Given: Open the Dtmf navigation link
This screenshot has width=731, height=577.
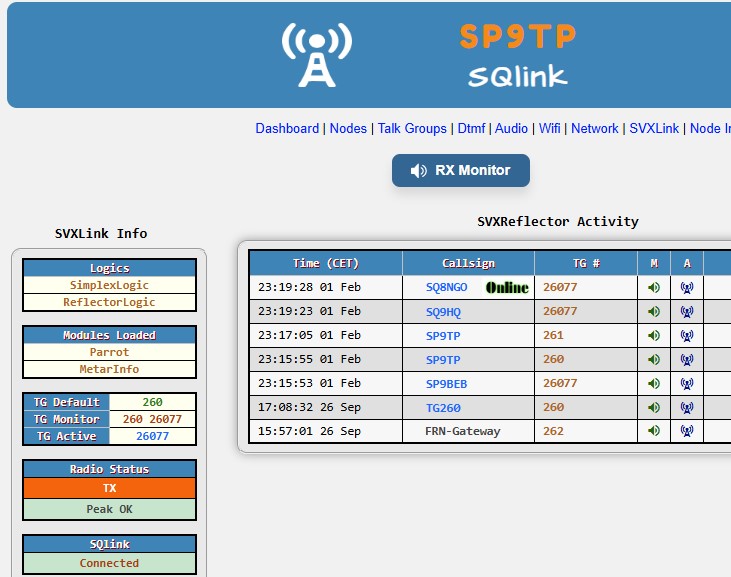Looking at the screenshot, I should 471,128.
